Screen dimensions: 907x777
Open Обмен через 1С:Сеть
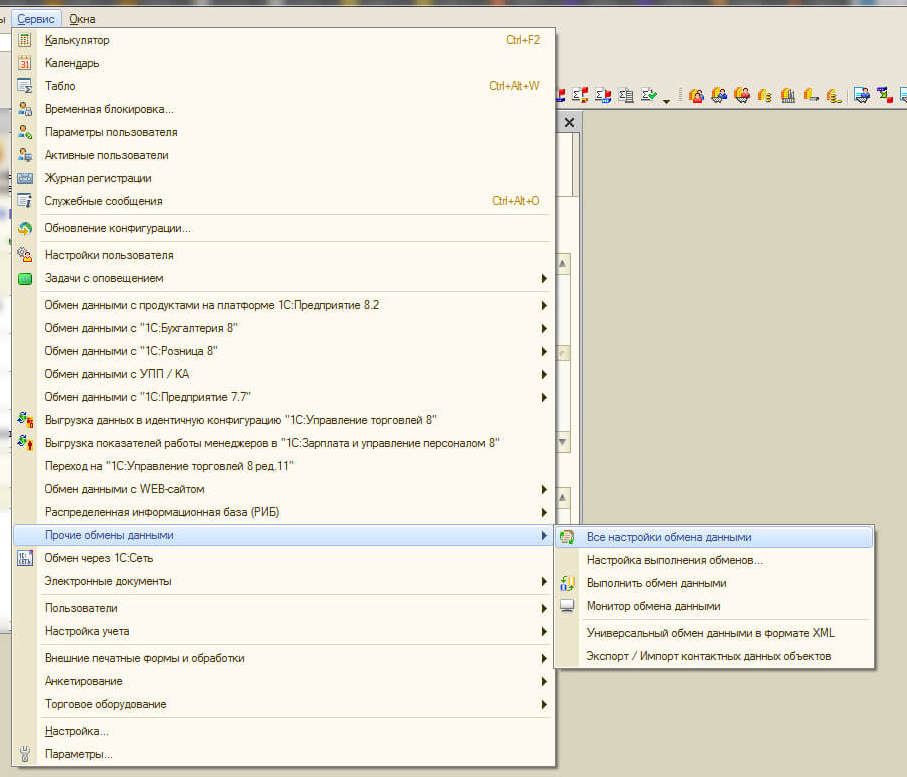[x=98, y=558]
